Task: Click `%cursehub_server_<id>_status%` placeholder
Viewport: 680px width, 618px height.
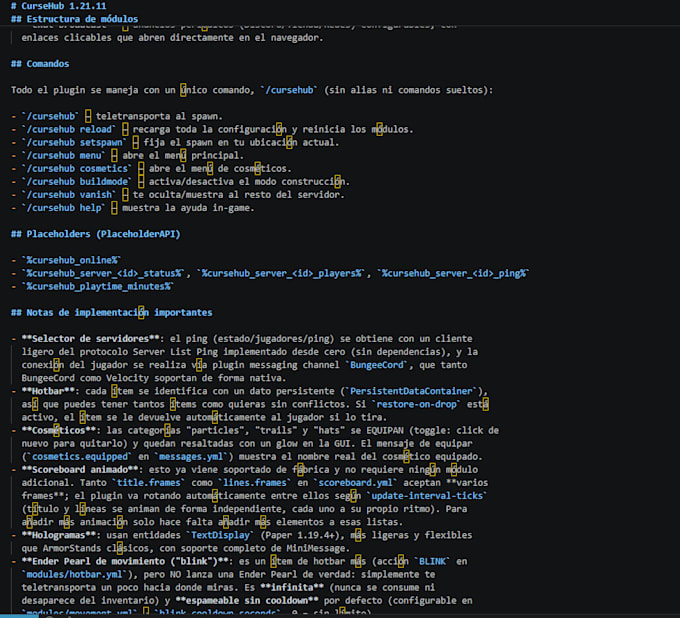Action: 103,273
